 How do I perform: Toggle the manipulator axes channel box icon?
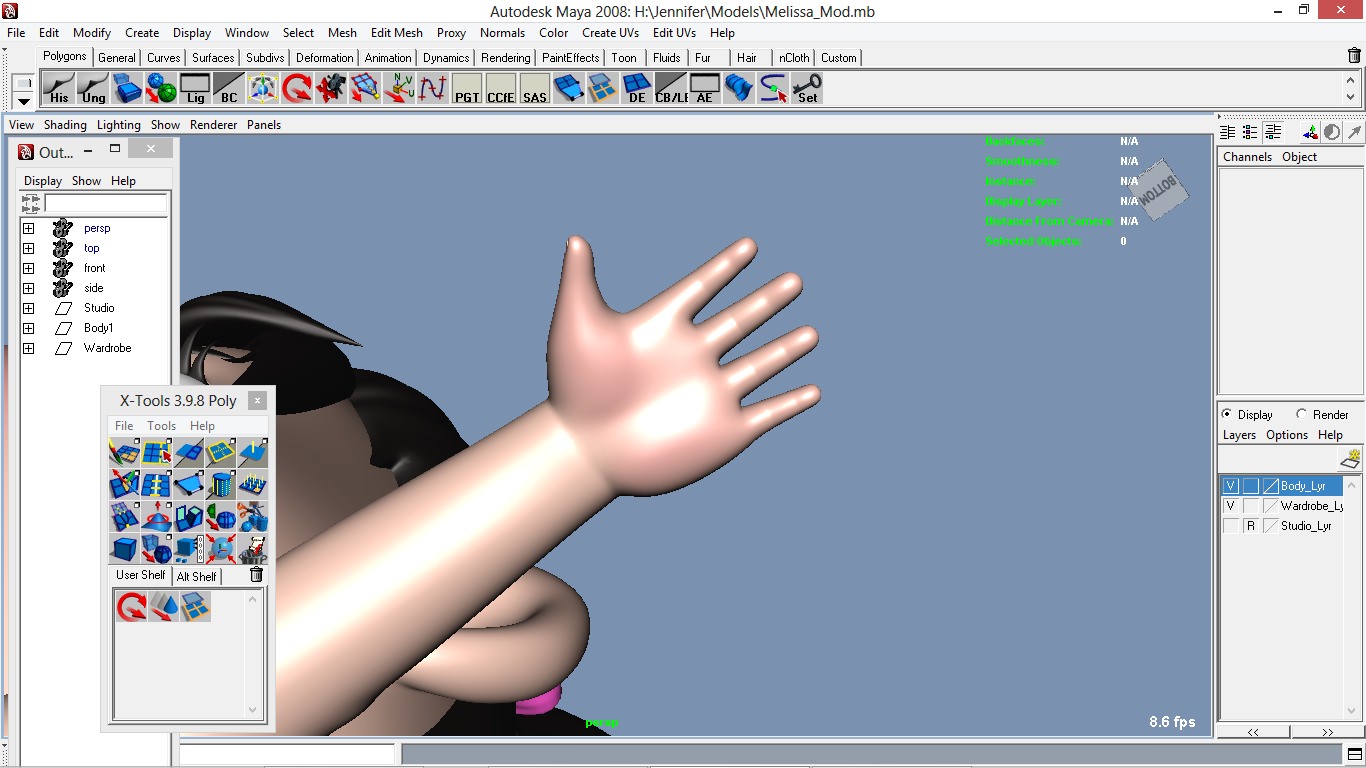click(1310, 132)
